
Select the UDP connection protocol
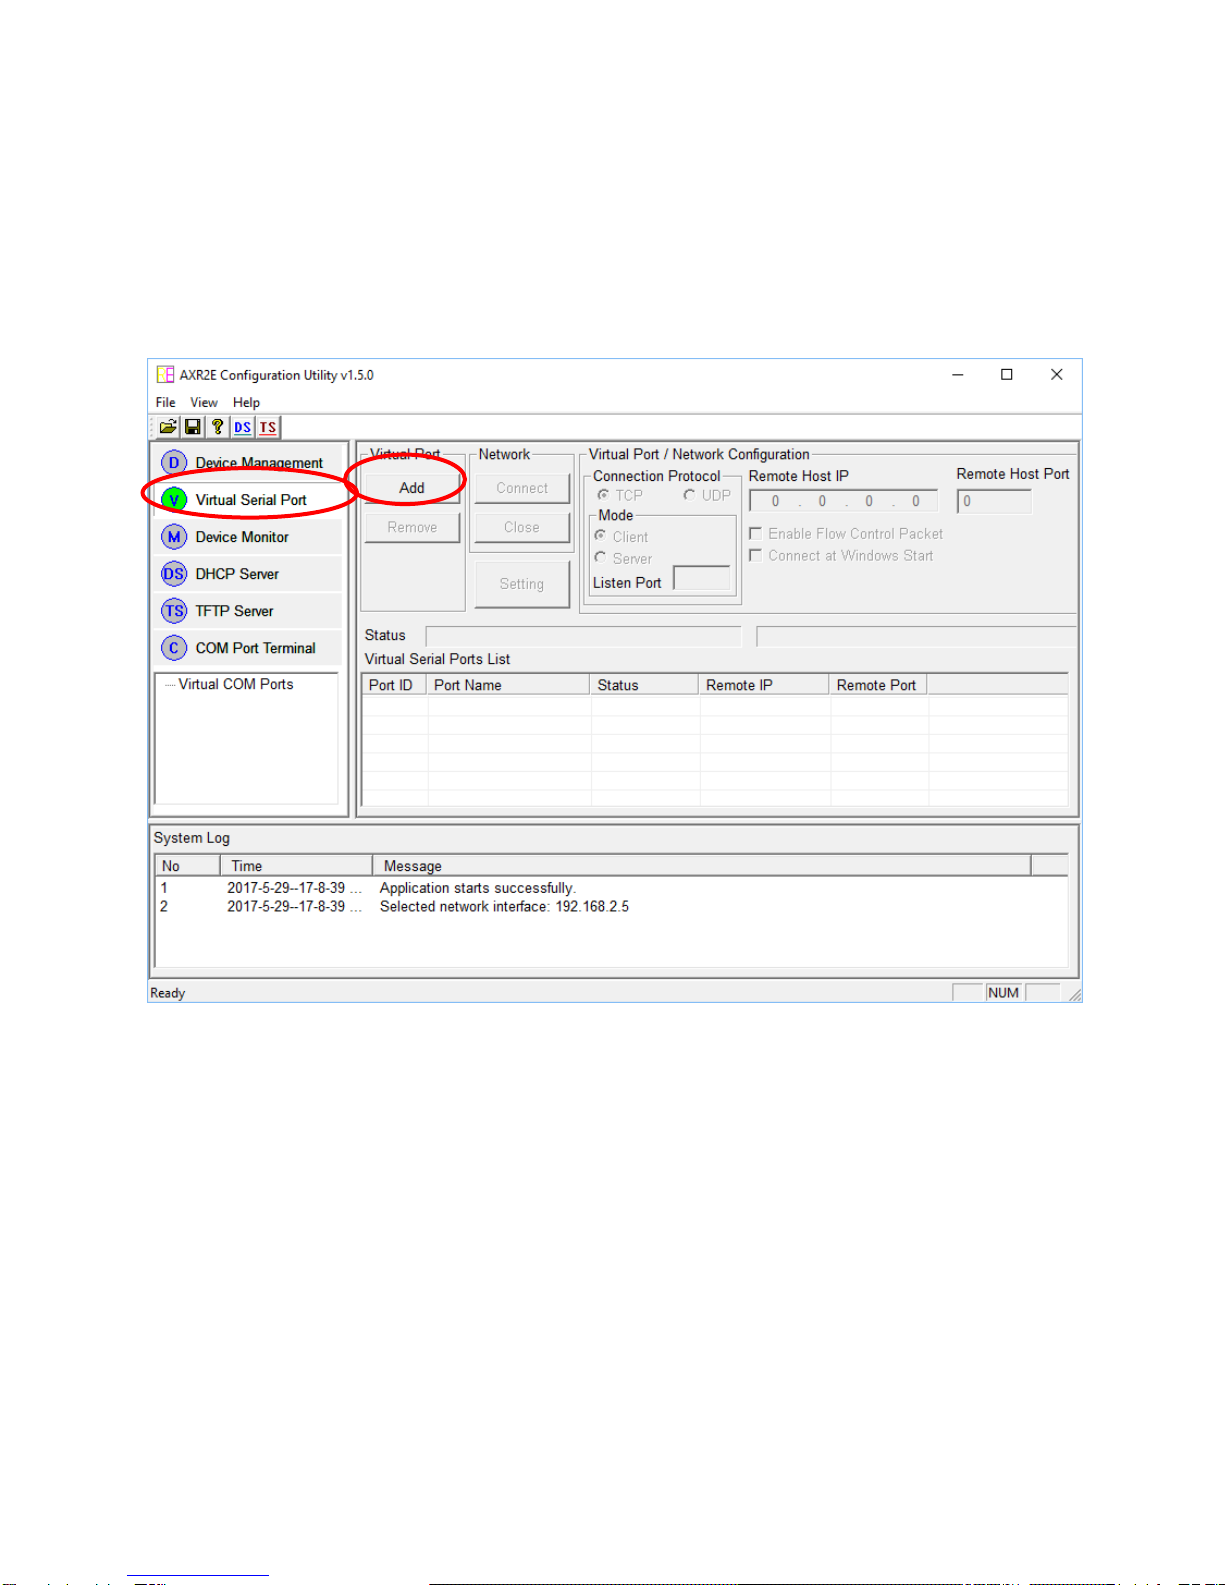pos(707,495)
